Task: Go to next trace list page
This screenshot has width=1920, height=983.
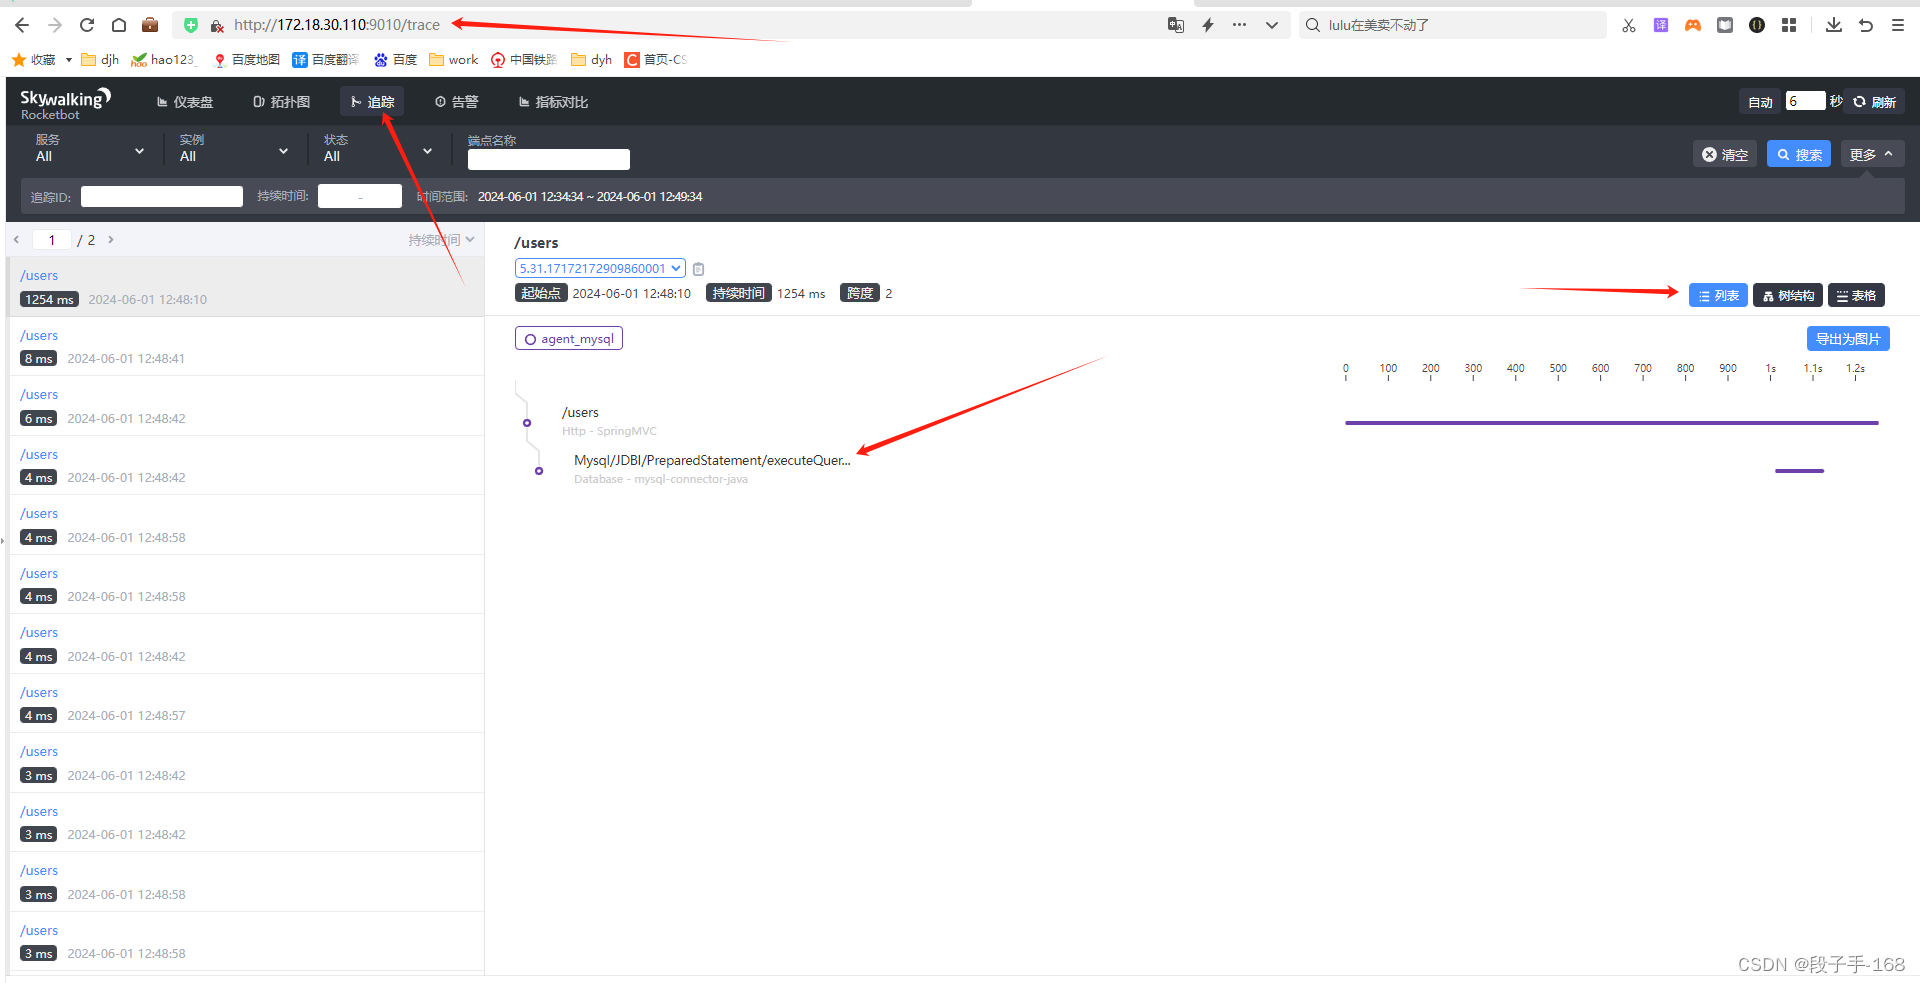Action: pos(111,240)
